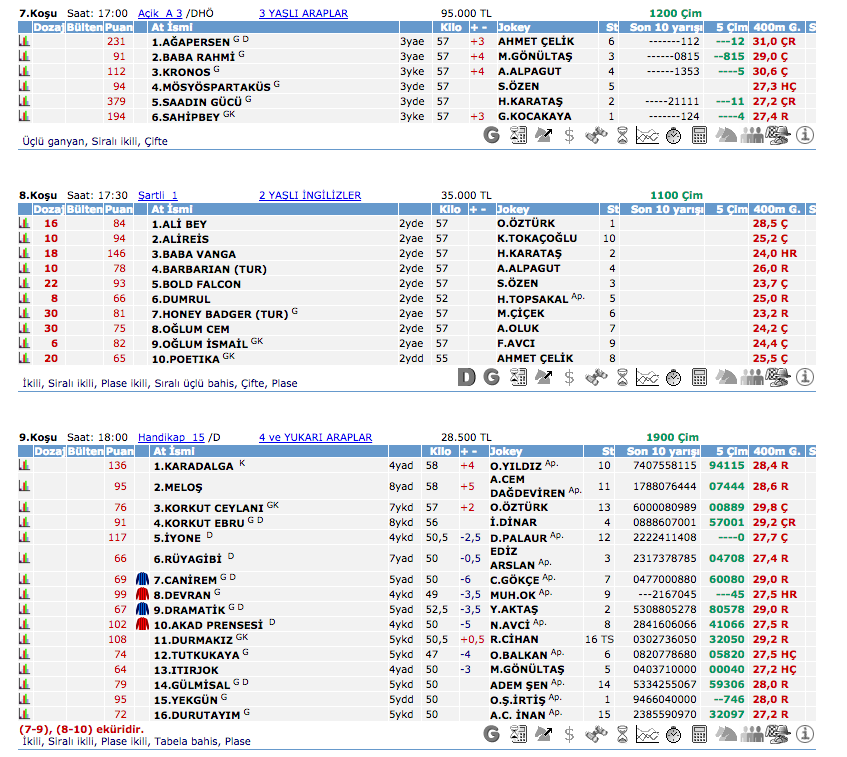The height and width of the screenshot is (757, 847).
Task: Click the "Puan" column header in race 7
Action: (x=119, y=28)
